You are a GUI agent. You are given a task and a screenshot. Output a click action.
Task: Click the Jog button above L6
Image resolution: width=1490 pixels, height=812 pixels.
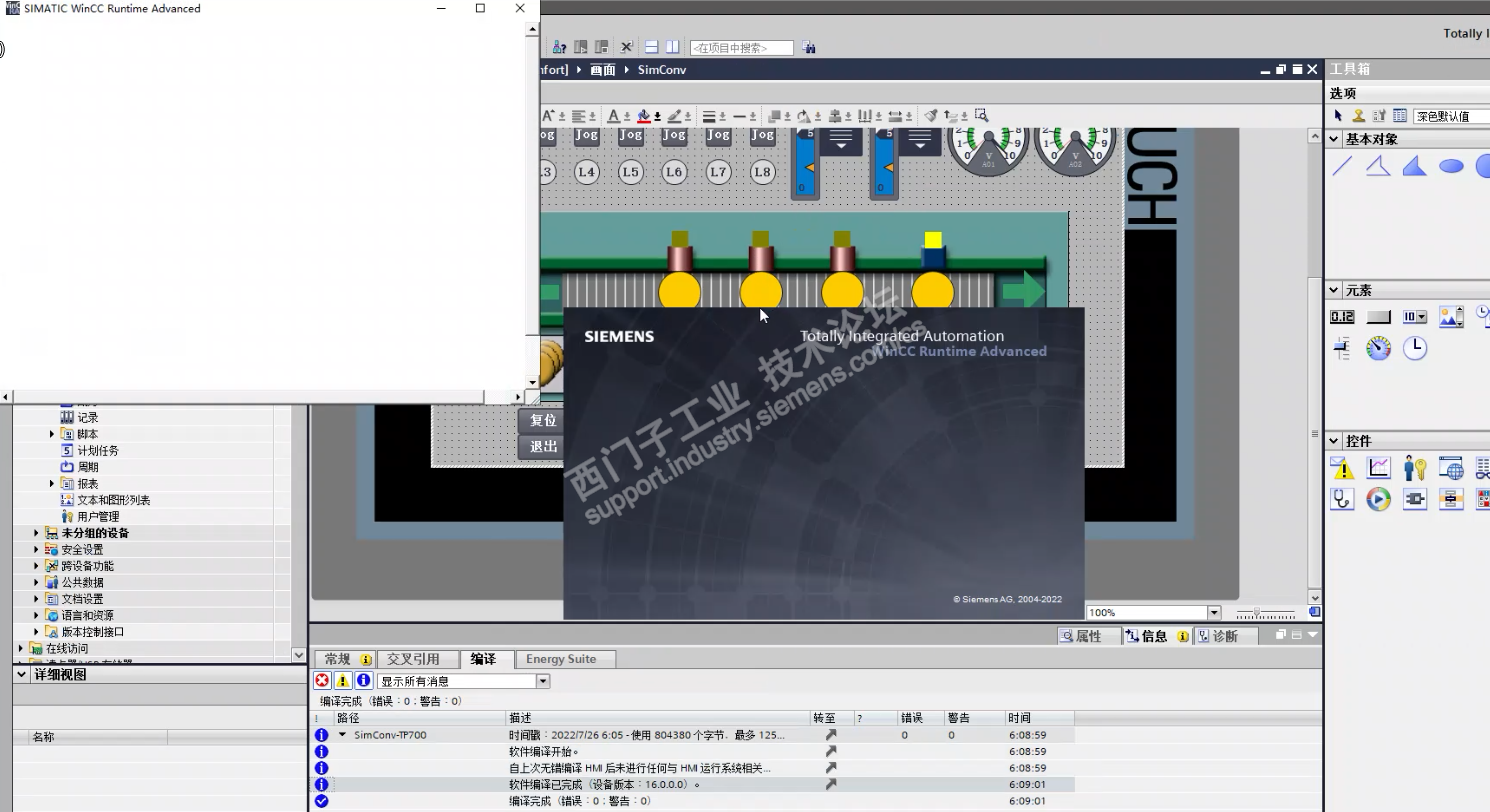click(674, 136)
